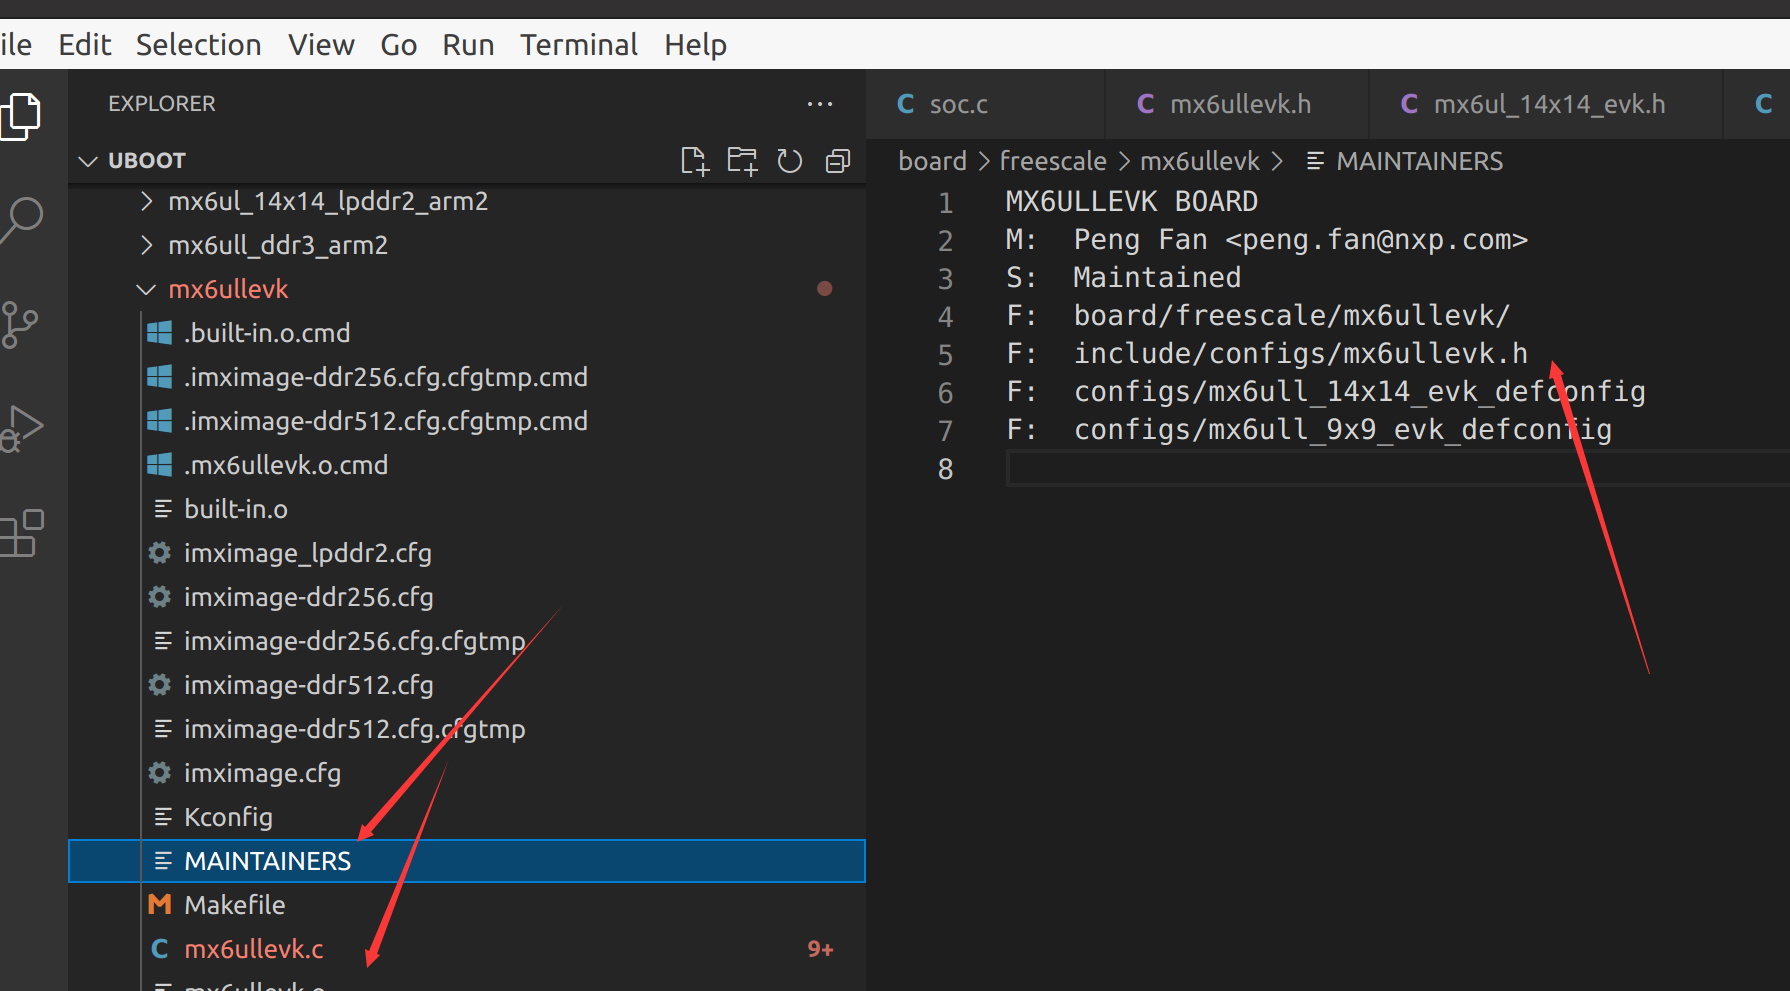
Task: Refresh the Explorer with the refresh icon
Action: click(x=790, y=160)
